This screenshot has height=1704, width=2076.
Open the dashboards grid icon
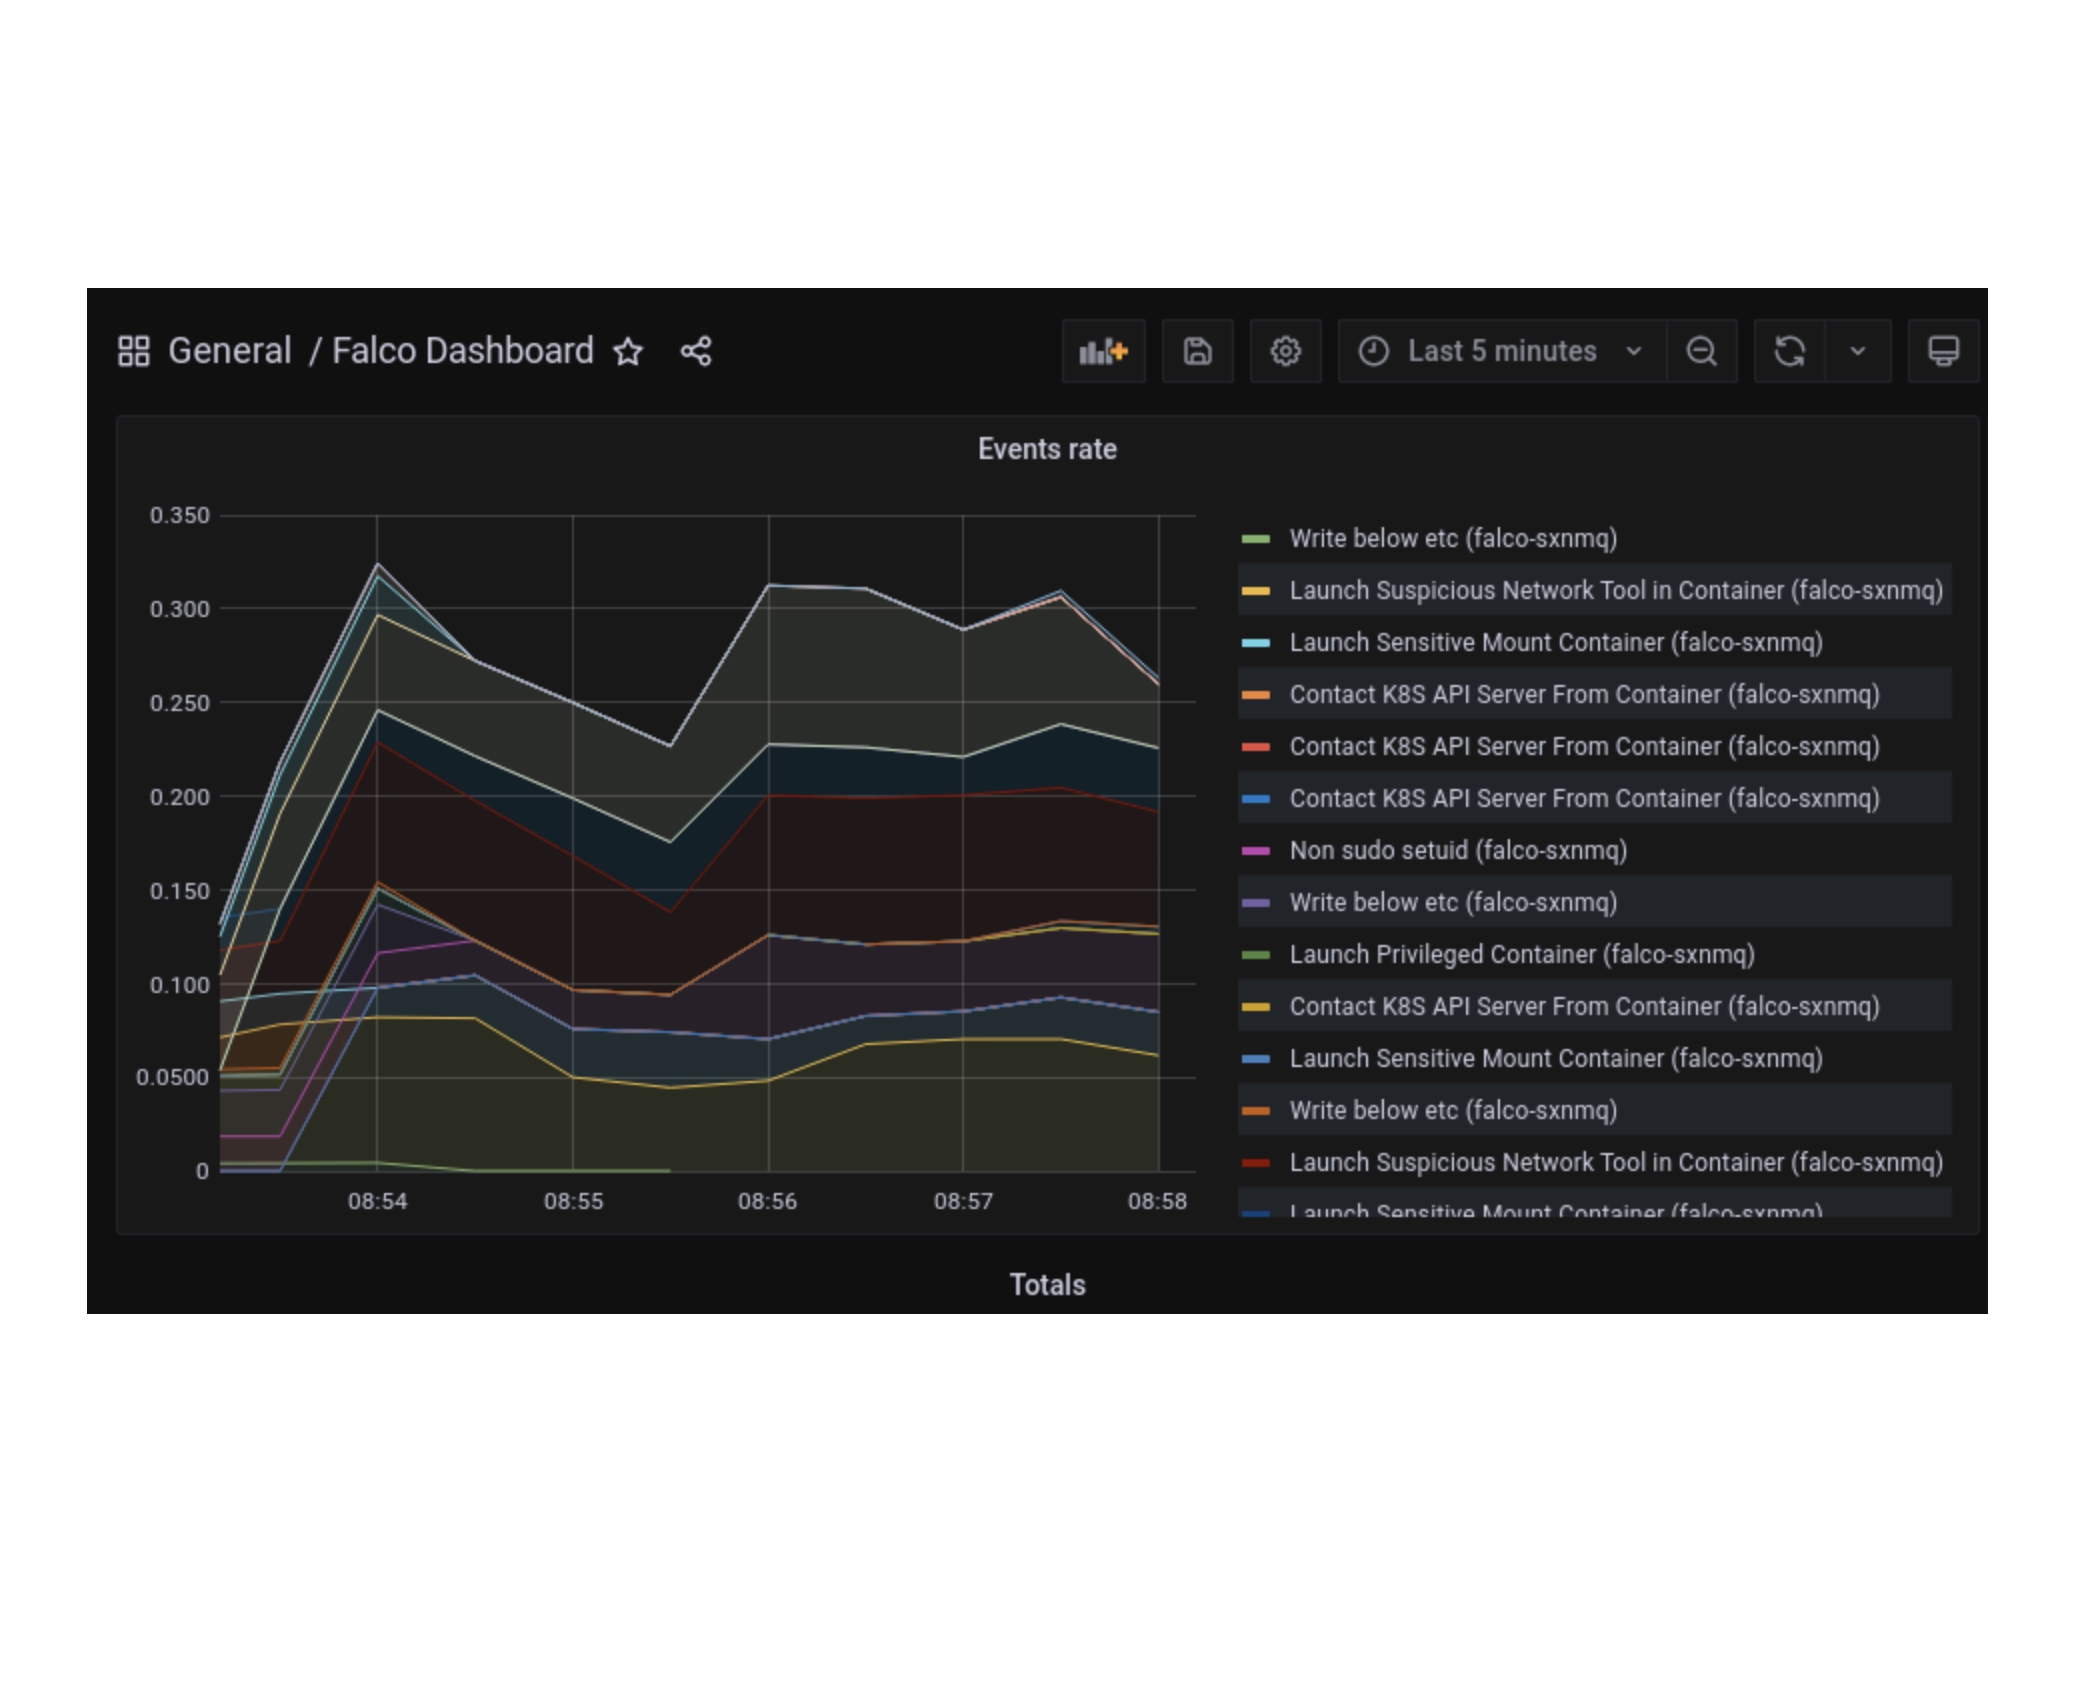(133, 351)
